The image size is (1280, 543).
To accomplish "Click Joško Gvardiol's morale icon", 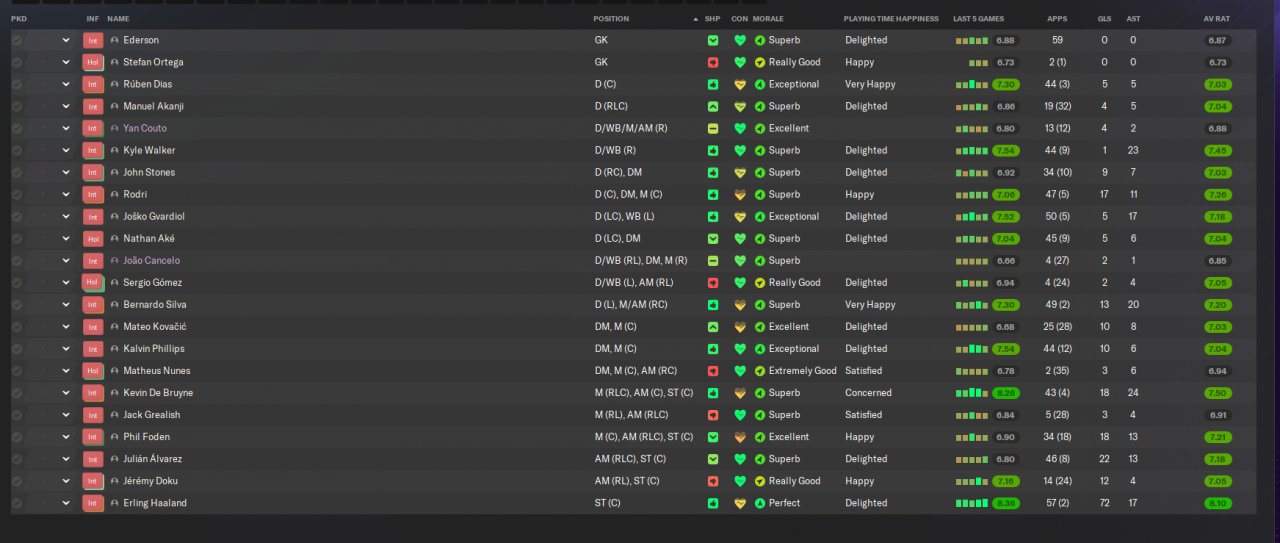I will tap(760, 216).
